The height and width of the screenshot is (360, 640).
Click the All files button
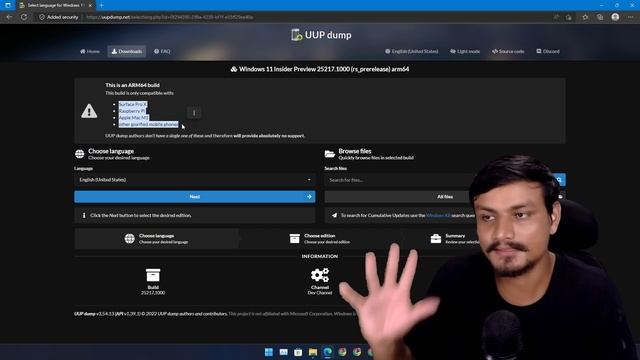click(444, 197)
